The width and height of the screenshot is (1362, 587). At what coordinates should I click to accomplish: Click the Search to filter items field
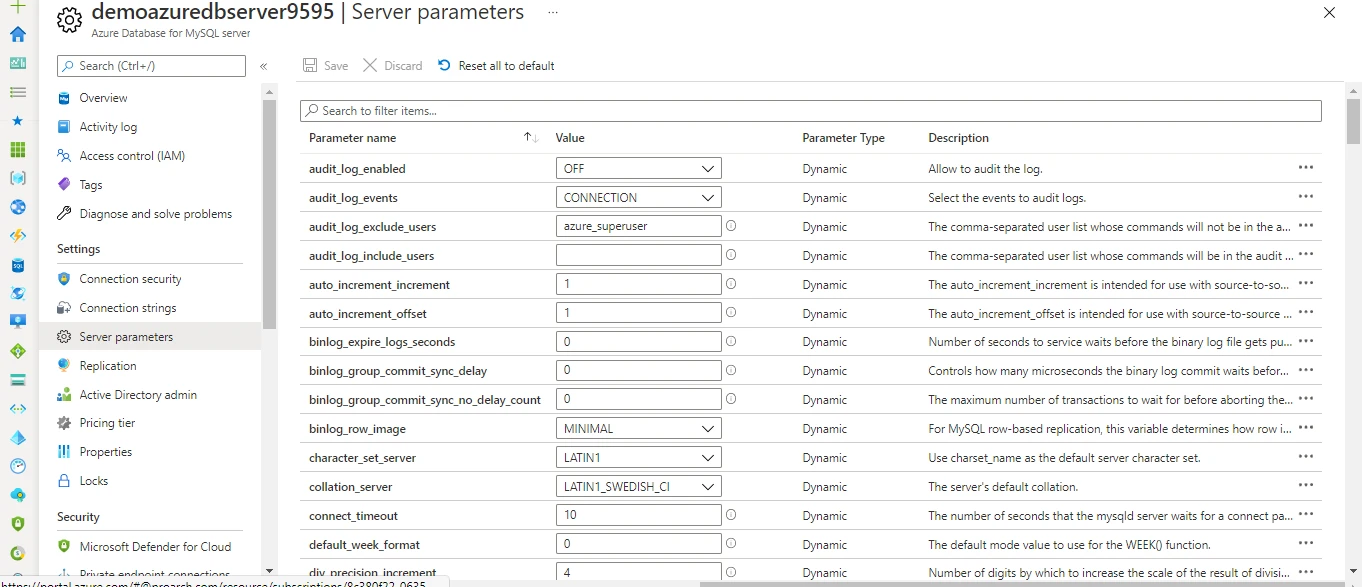coord(810,110)
